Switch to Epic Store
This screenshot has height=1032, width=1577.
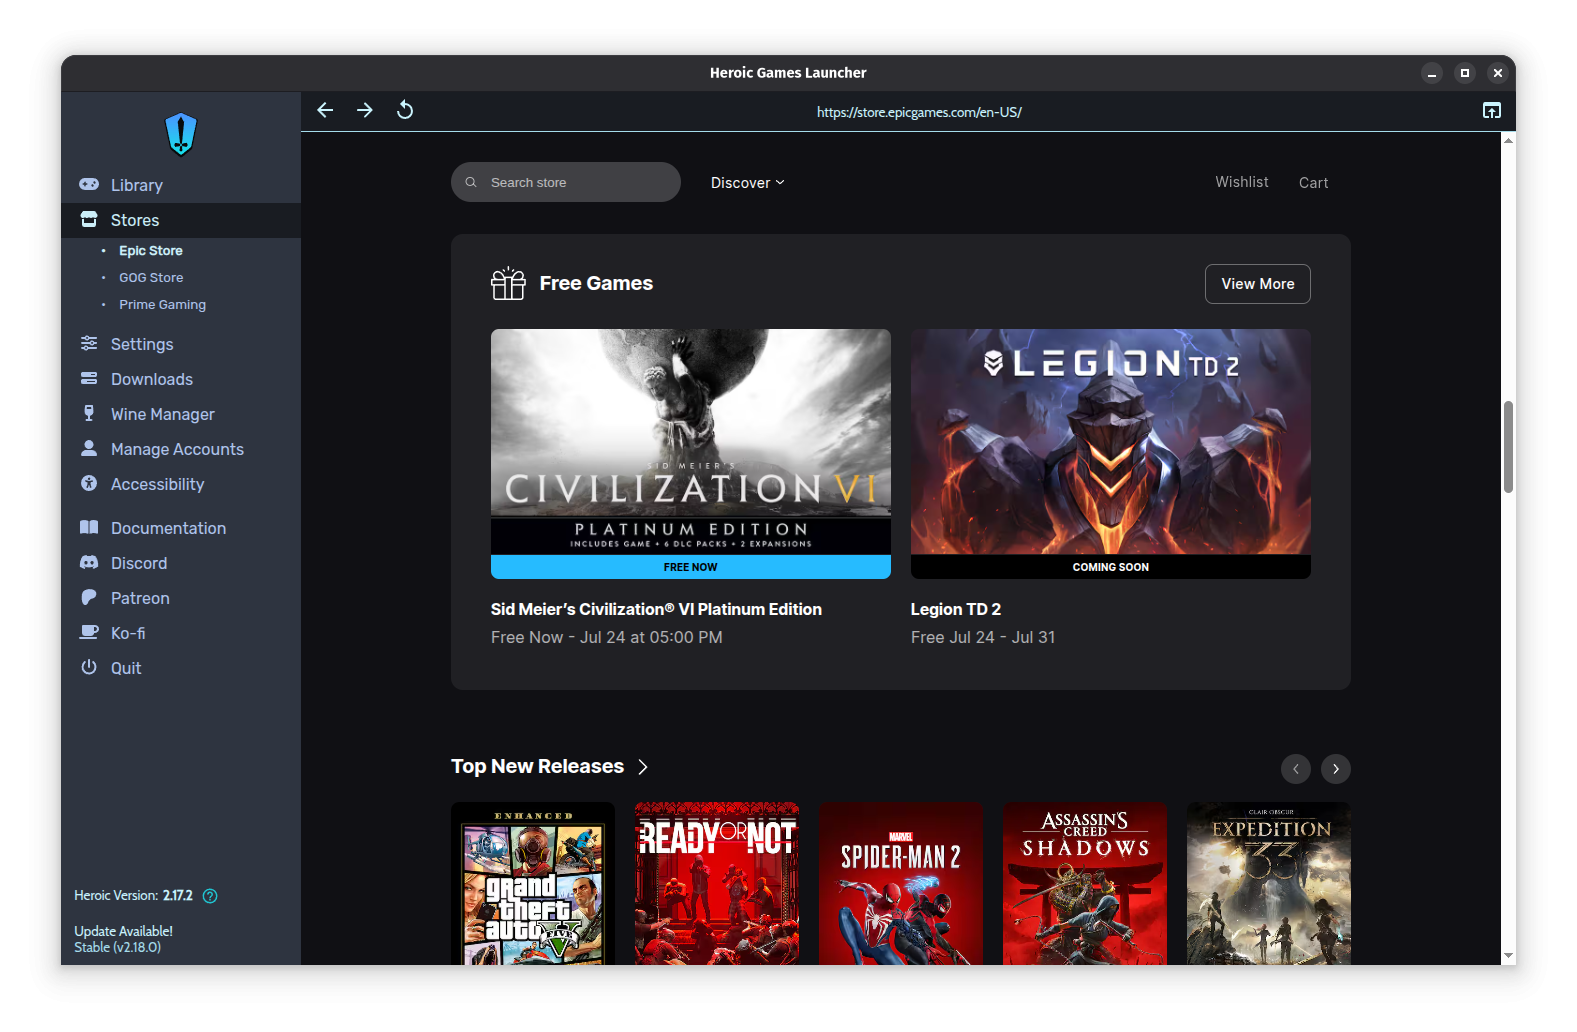point(151,251)
